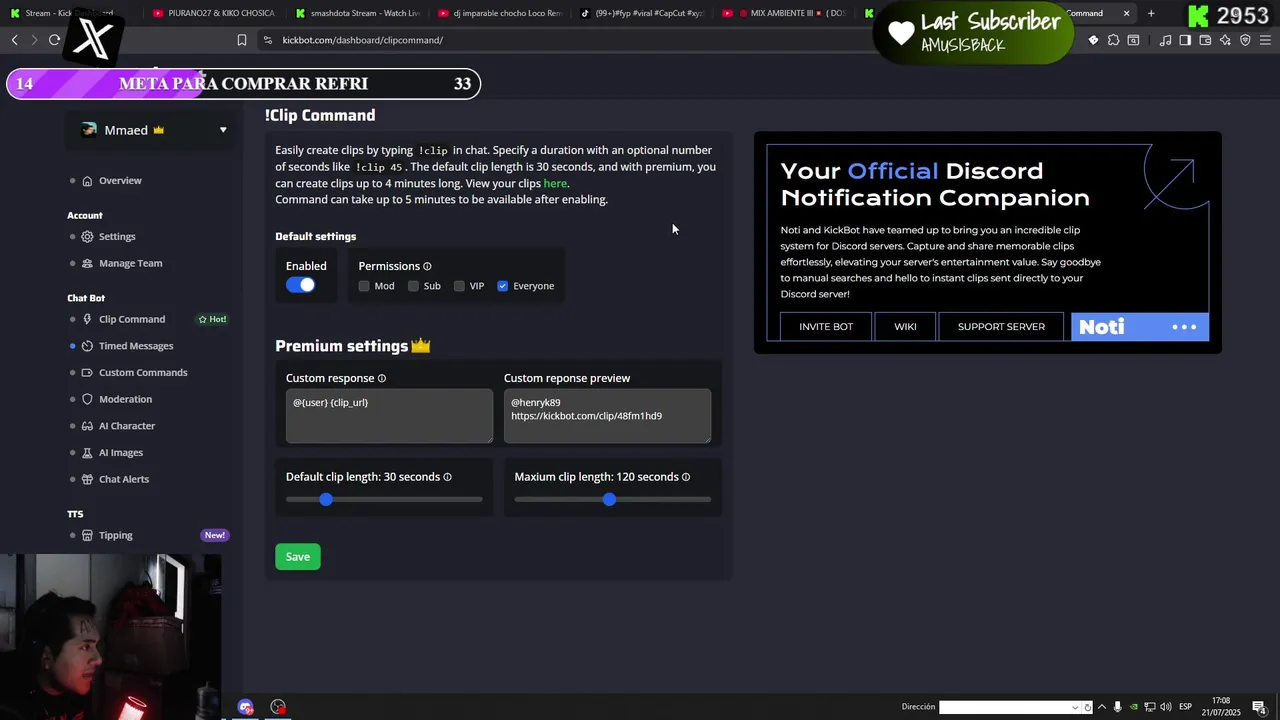This screenshot has width=1280, height=720.
Task: Open a new browser tab
Action: pyautogui.click(x=1151, y=13)
